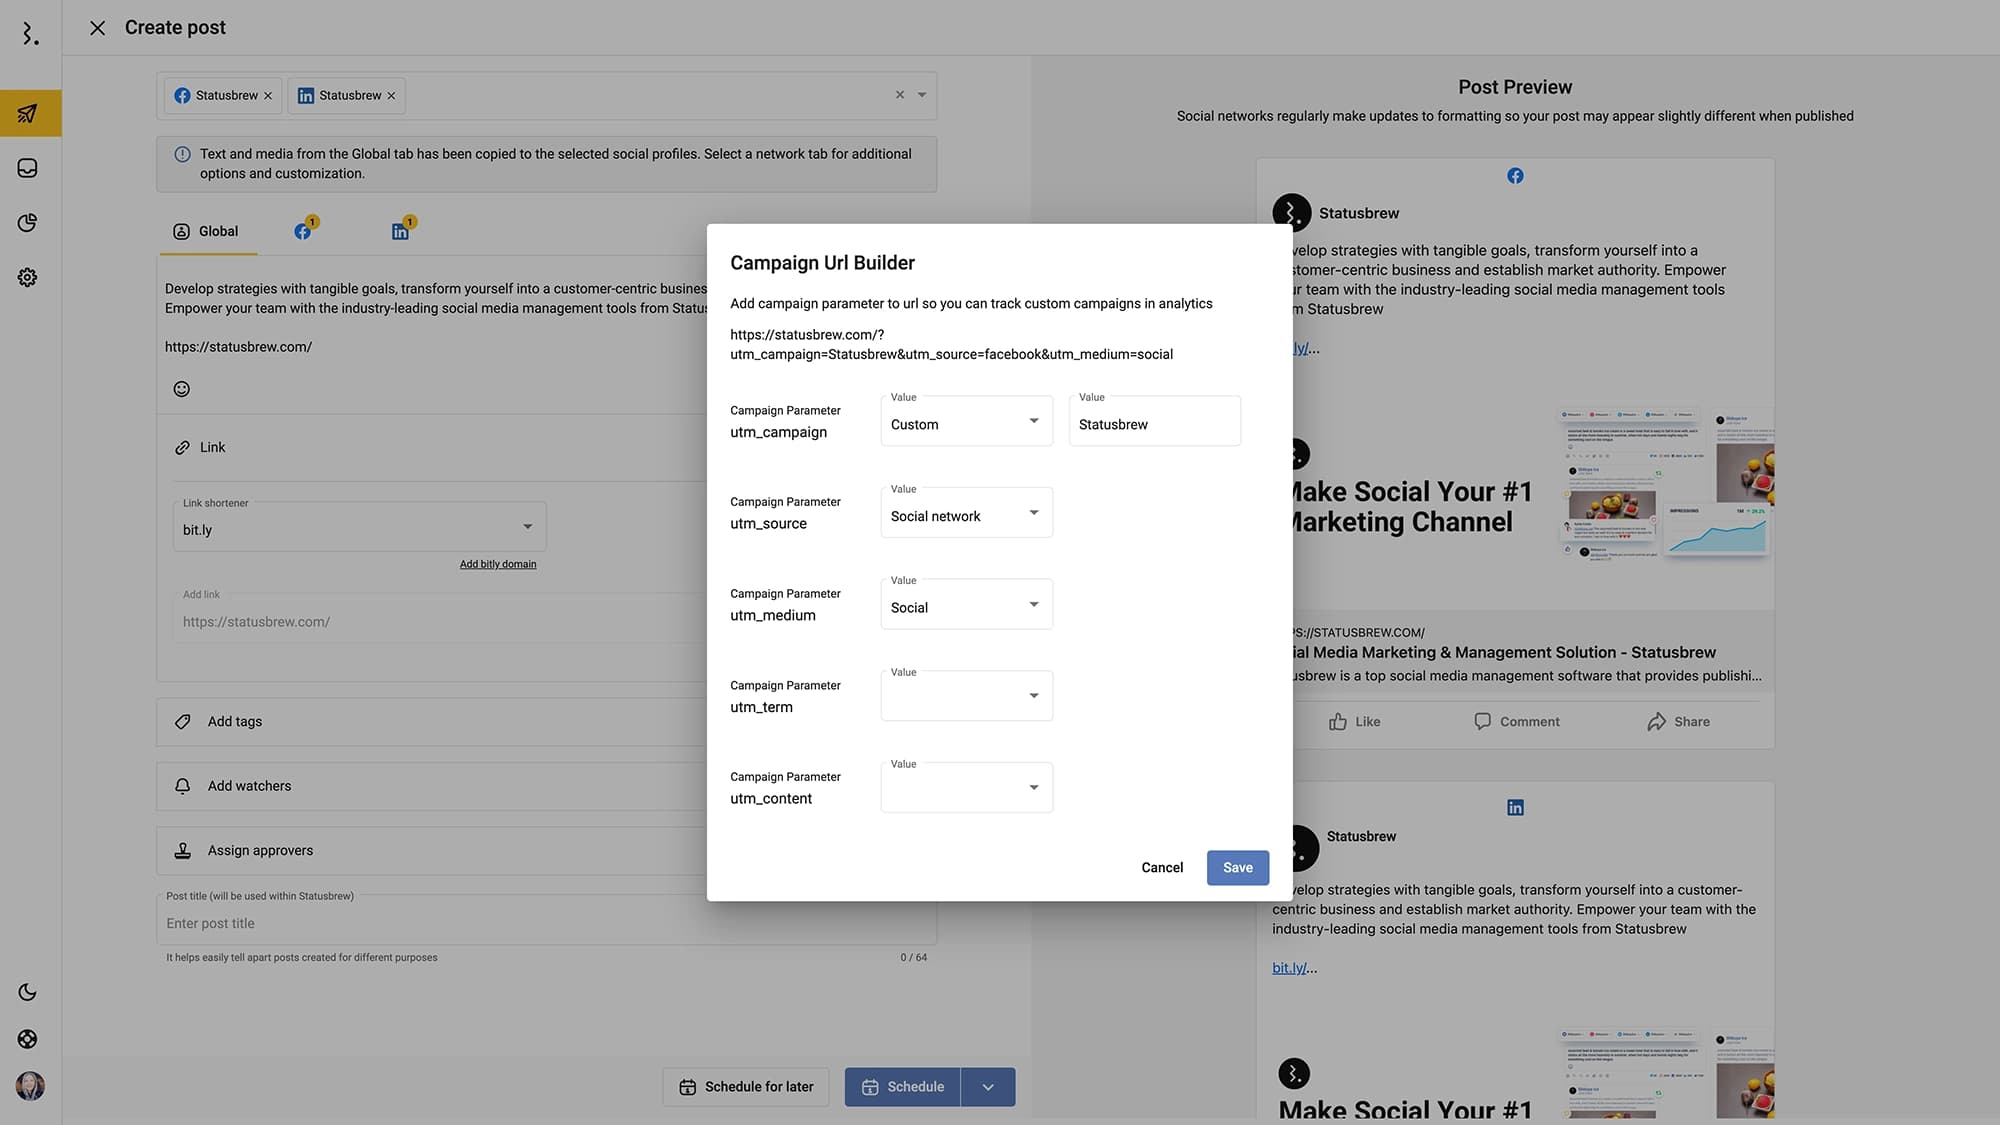
Task: Click the Add watchers bell icon
Action: click(182, 786)
